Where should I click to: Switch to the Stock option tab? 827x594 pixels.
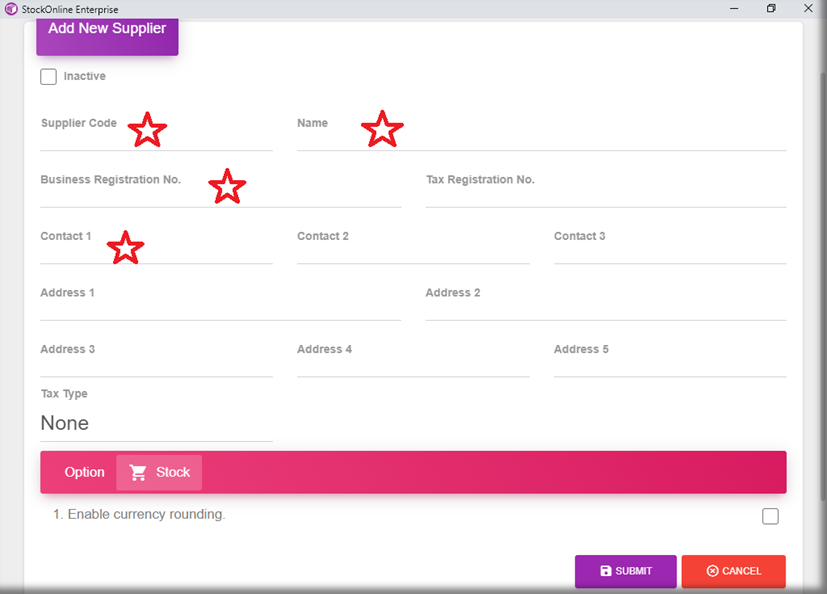coord(159,472)
